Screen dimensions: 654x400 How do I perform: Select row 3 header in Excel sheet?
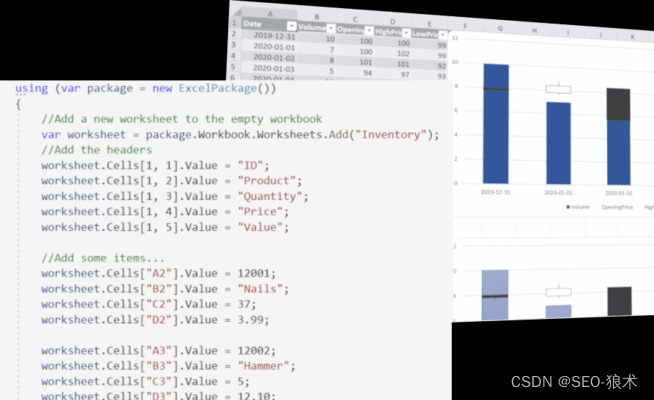(234, 45)
